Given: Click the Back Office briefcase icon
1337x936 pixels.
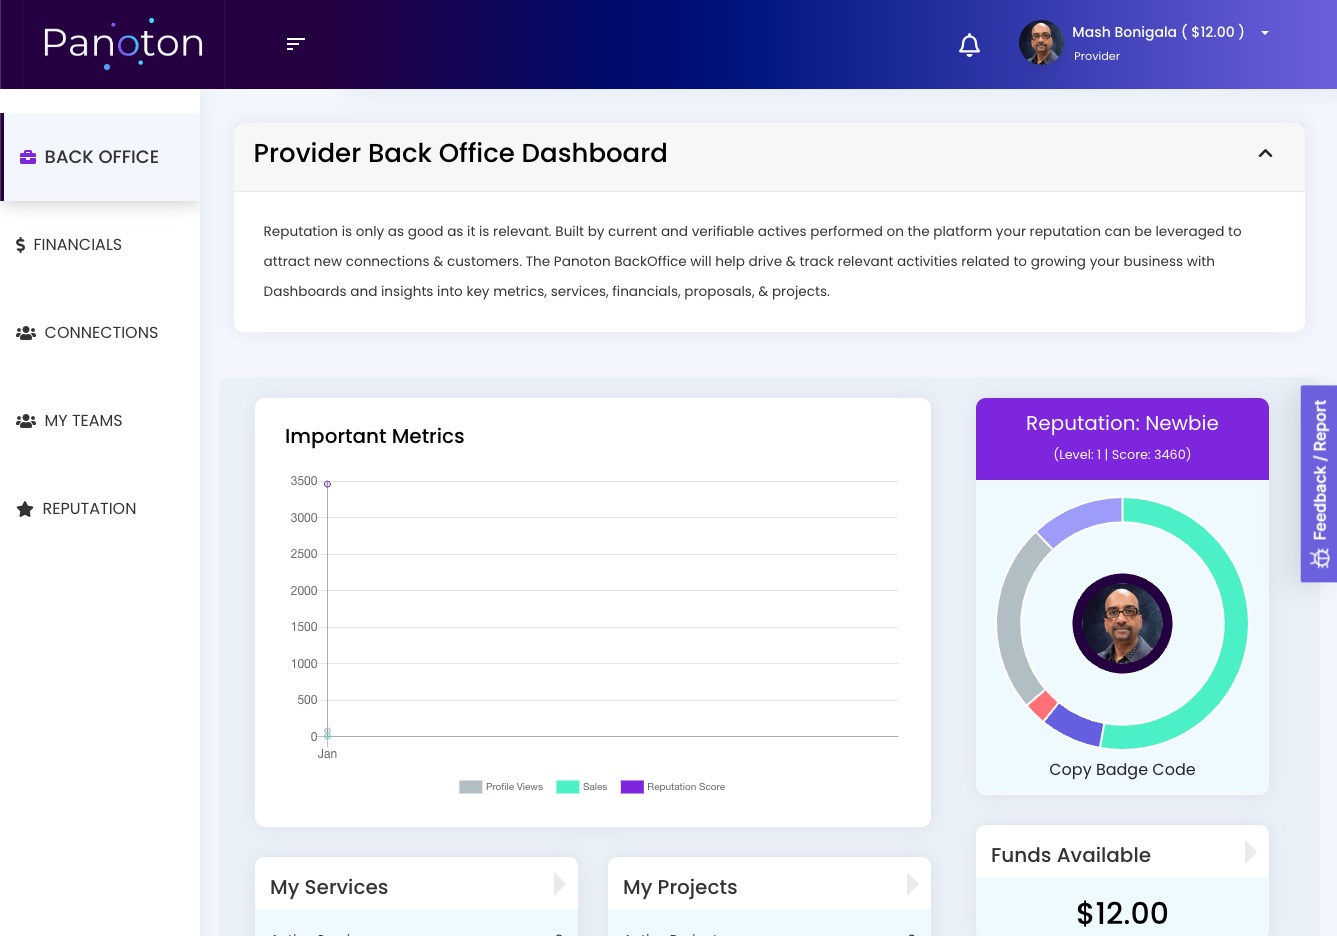Looking at the screenshot, I should pyautogui.click(x=28, y=157).
